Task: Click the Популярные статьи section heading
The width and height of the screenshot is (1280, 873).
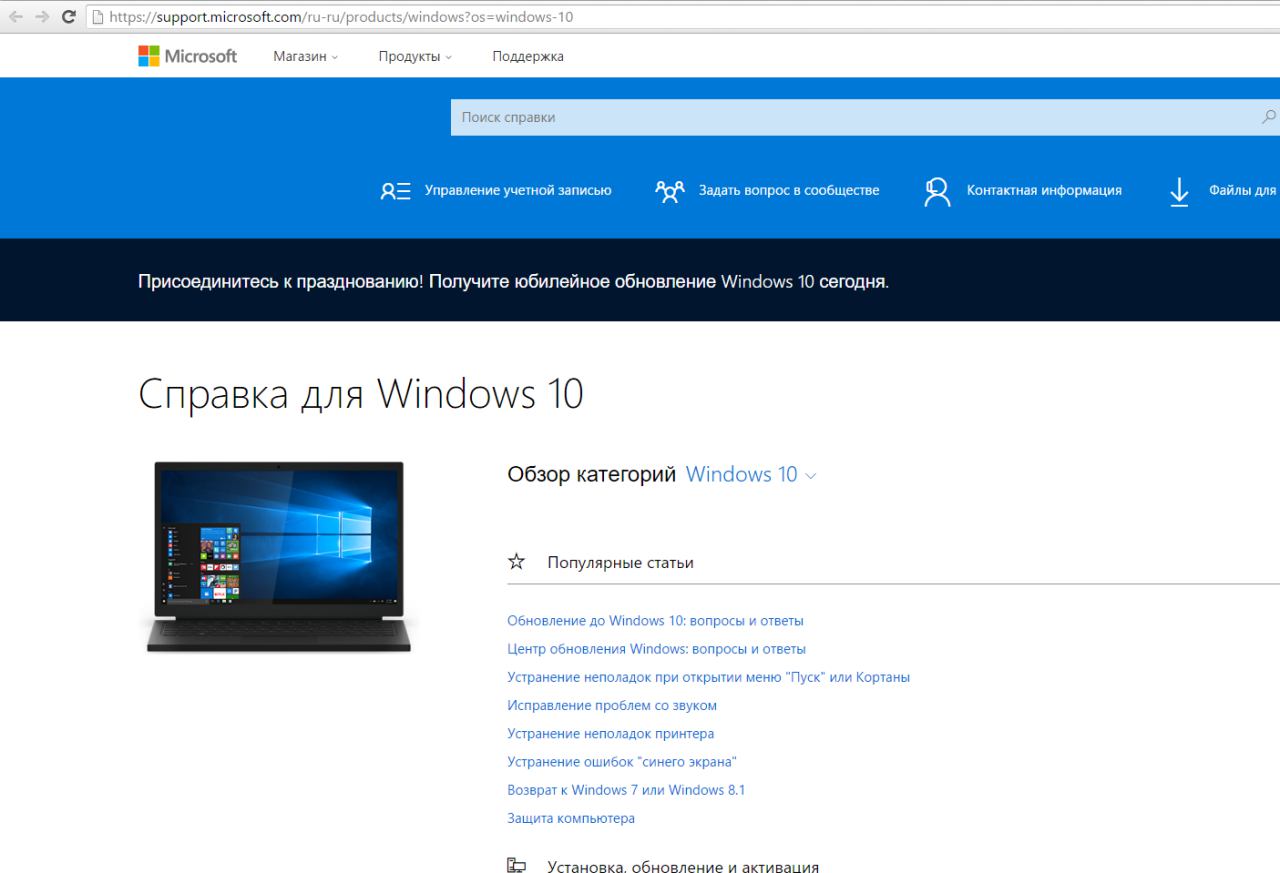Action: [x=620, y=562]
